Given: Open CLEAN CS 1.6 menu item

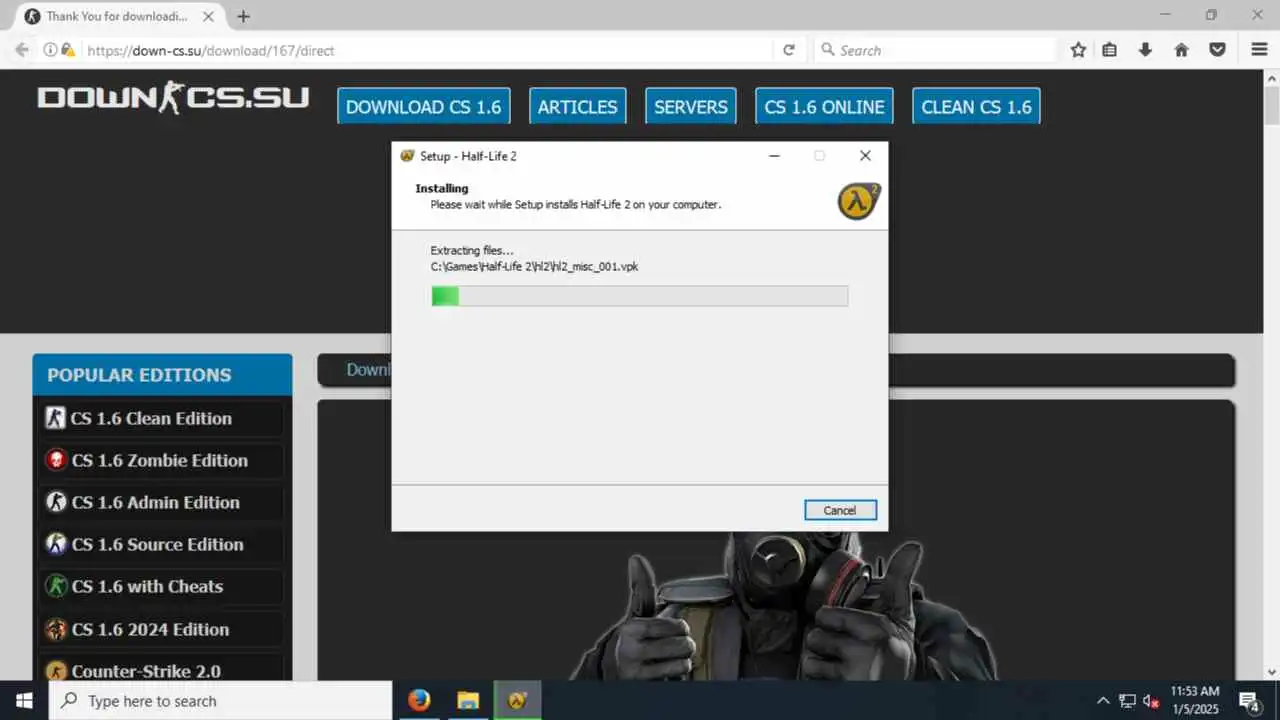Looking at the screenshot, I should tap(976, 107).
